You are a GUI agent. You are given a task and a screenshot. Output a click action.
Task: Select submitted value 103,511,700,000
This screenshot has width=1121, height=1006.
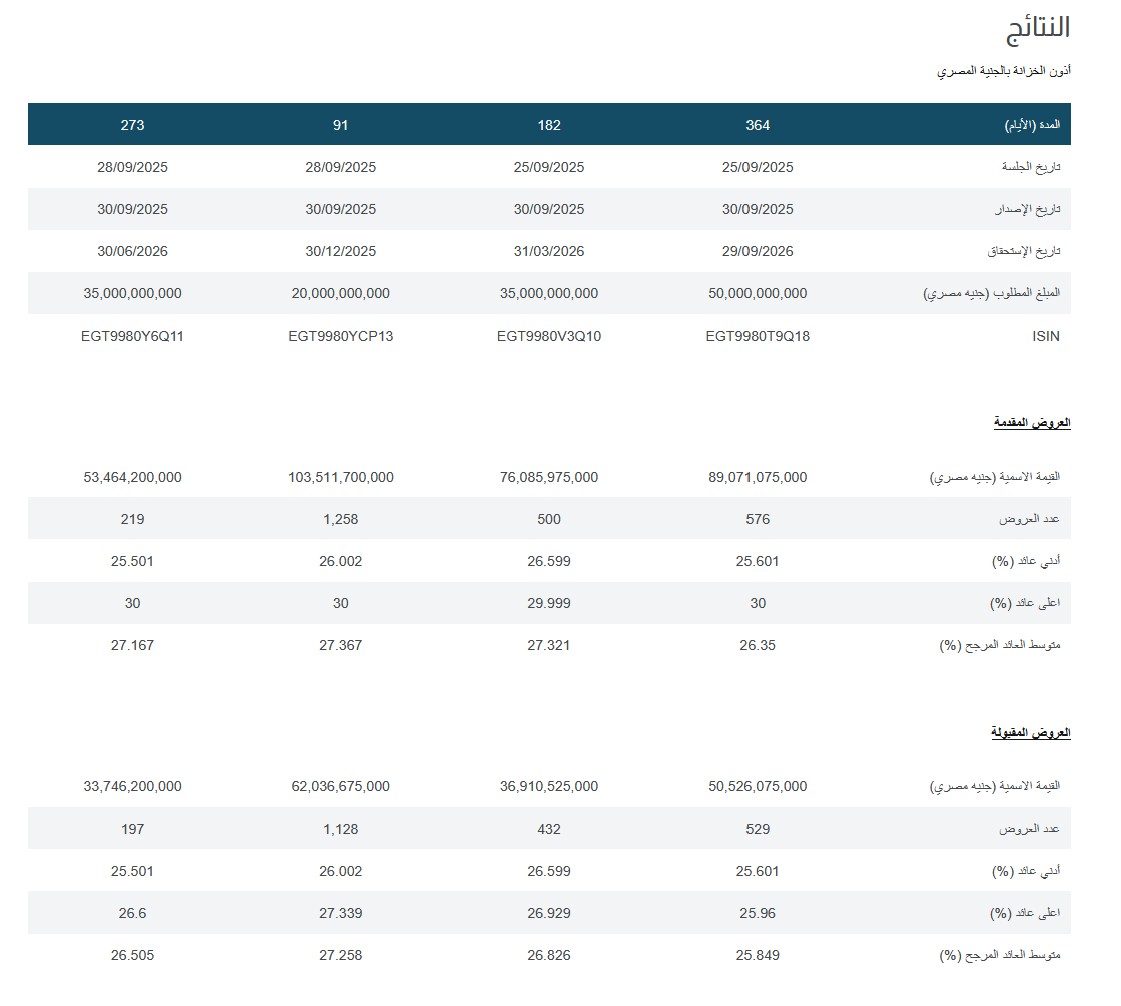[x=340, y=477]
